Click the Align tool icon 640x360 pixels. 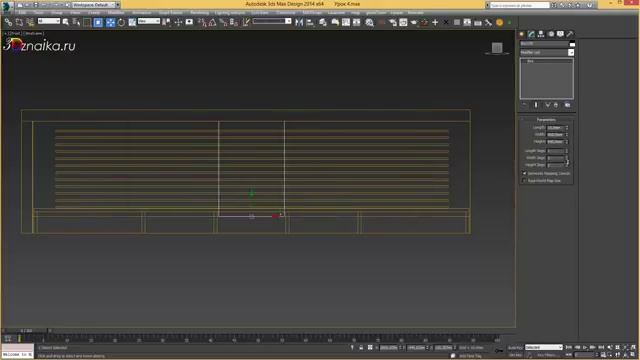pos(310,22)
